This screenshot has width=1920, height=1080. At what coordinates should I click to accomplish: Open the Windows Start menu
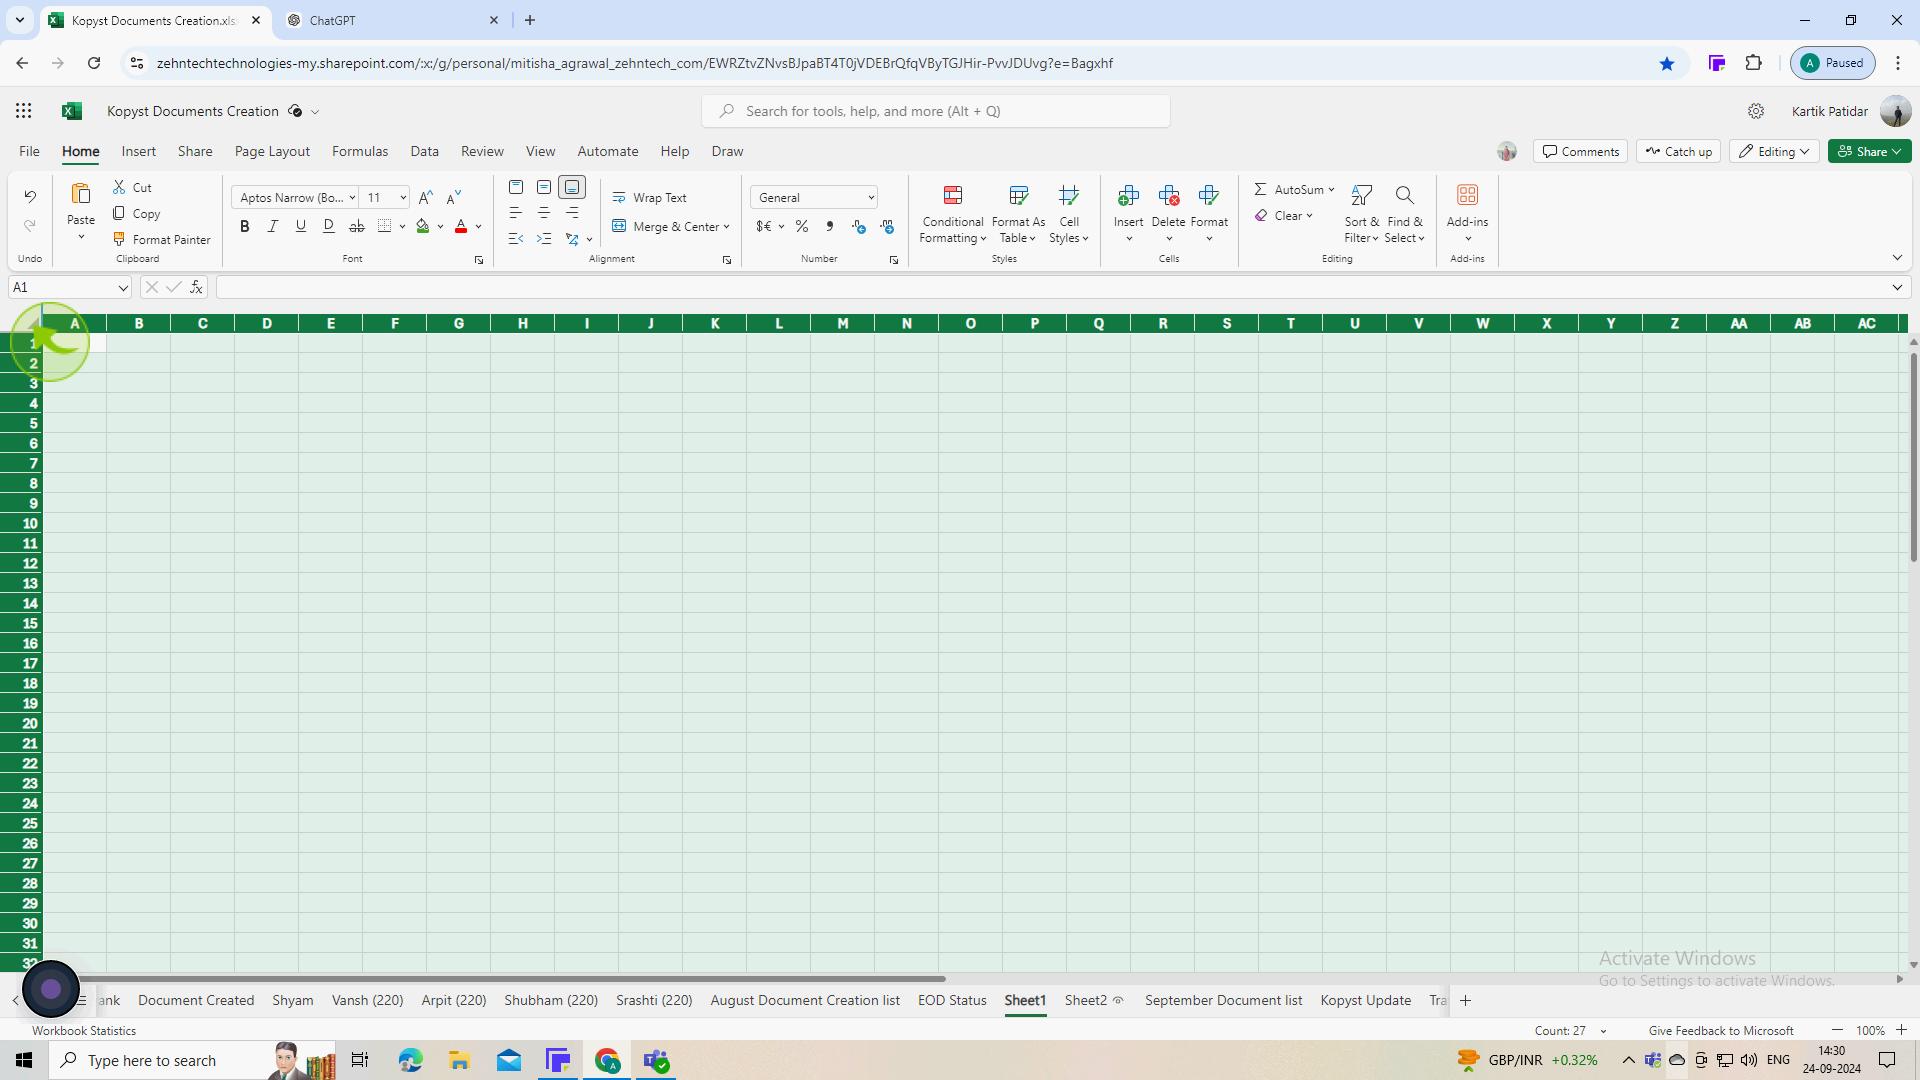point(24,1060)
